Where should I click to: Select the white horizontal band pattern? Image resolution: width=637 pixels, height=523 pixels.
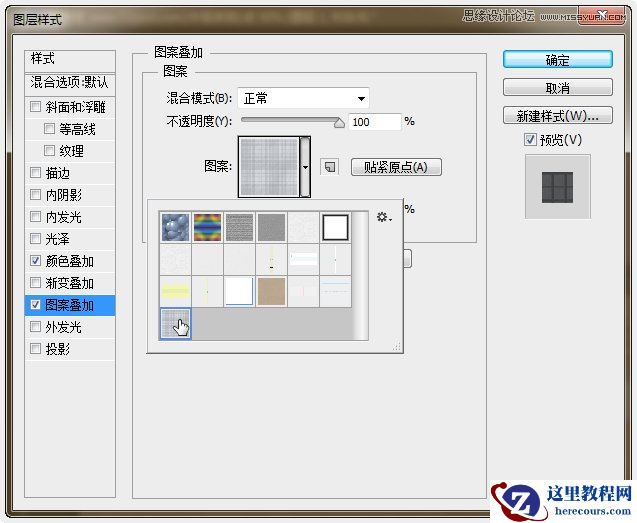click(303, 259)
